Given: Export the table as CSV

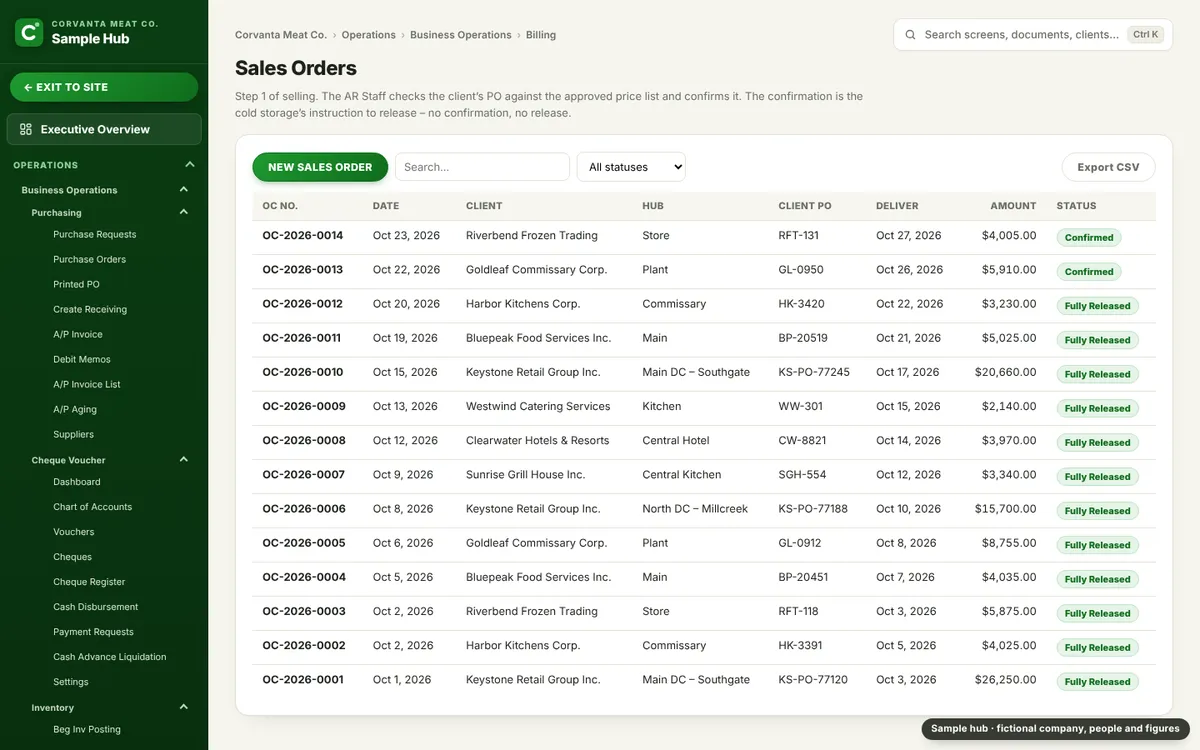Looking at the screenshot, I should (1108, 167).
